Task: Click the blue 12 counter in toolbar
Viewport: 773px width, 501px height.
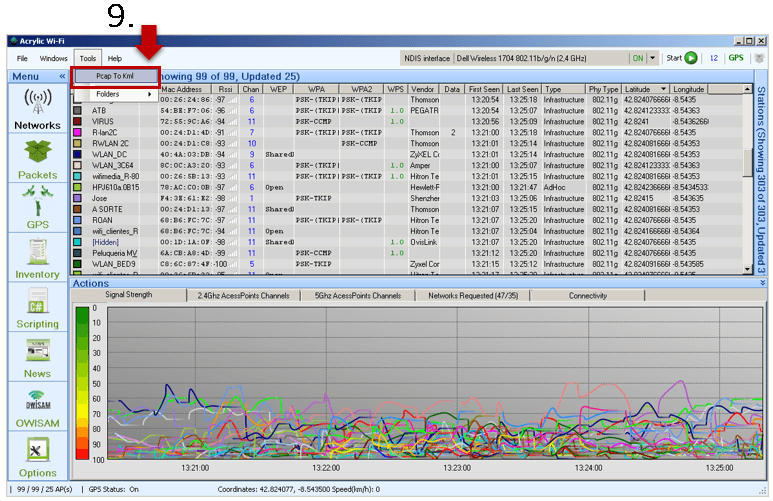Action: pos(713,58)
